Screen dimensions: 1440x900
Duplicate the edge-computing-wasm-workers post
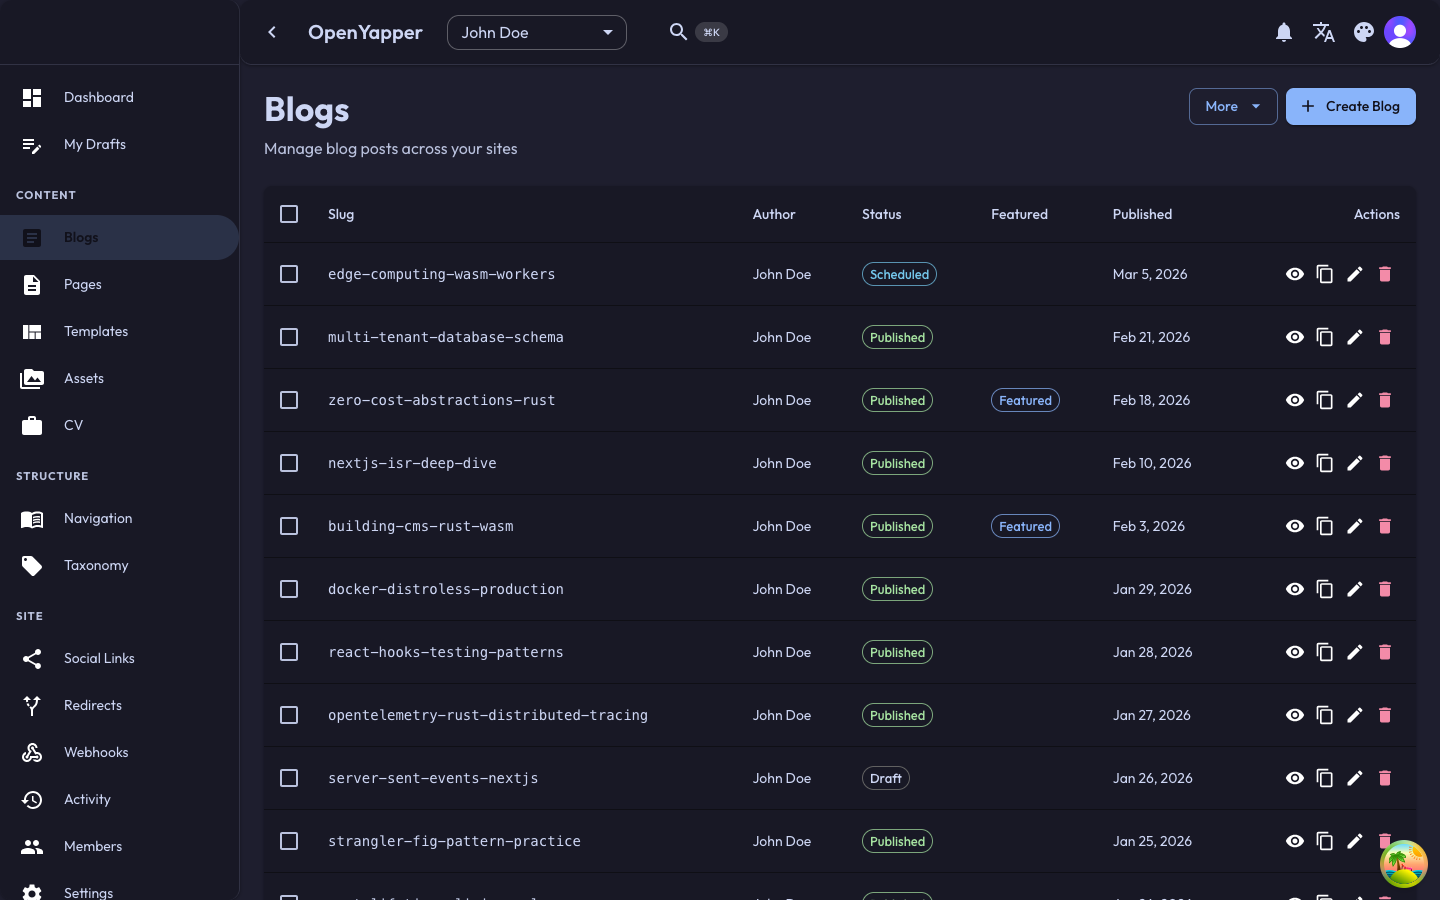[x=1325, y=274]
